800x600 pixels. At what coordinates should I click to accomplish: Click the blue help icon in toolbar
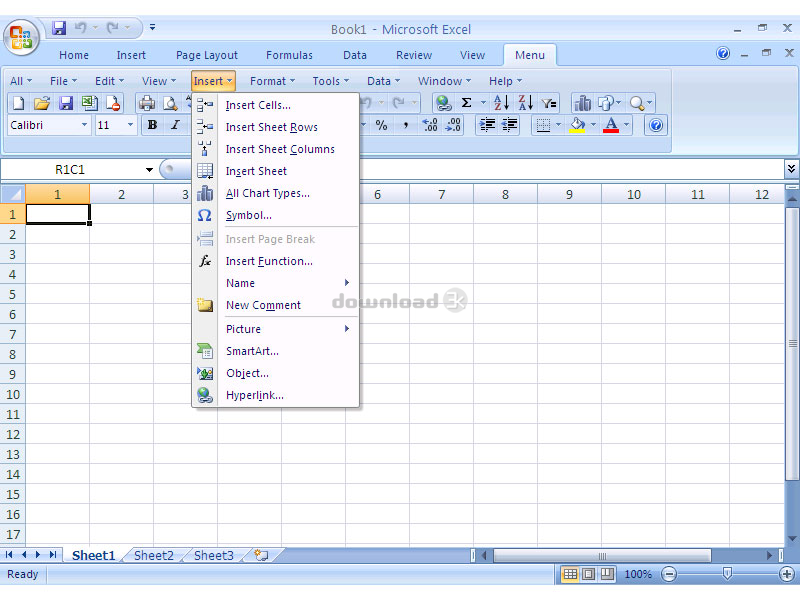pyautogui.click(x=656, y=125)
